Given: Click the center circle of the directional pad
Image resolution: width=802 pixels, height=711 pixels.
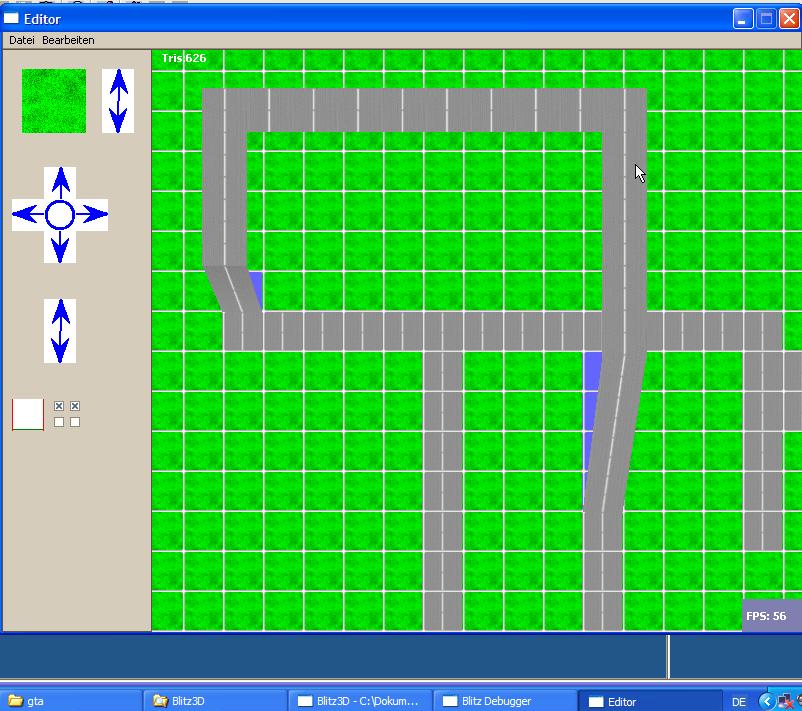Looking at the screenshot, I should tap(60, 215).
